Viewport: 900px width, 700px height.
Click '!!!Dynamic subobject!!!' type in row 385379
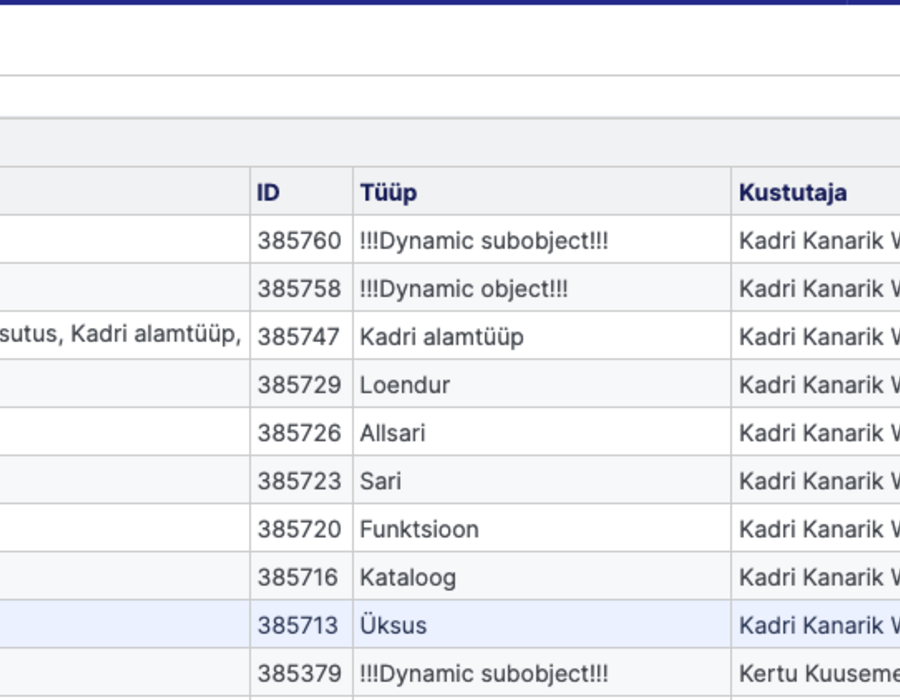542,674
